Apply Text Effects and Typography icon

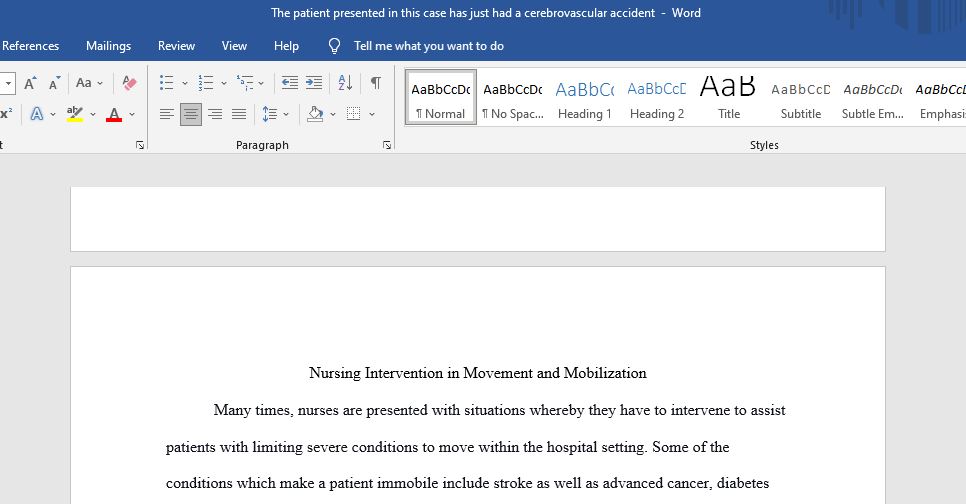pyautogui.click(x=37, y=114)
